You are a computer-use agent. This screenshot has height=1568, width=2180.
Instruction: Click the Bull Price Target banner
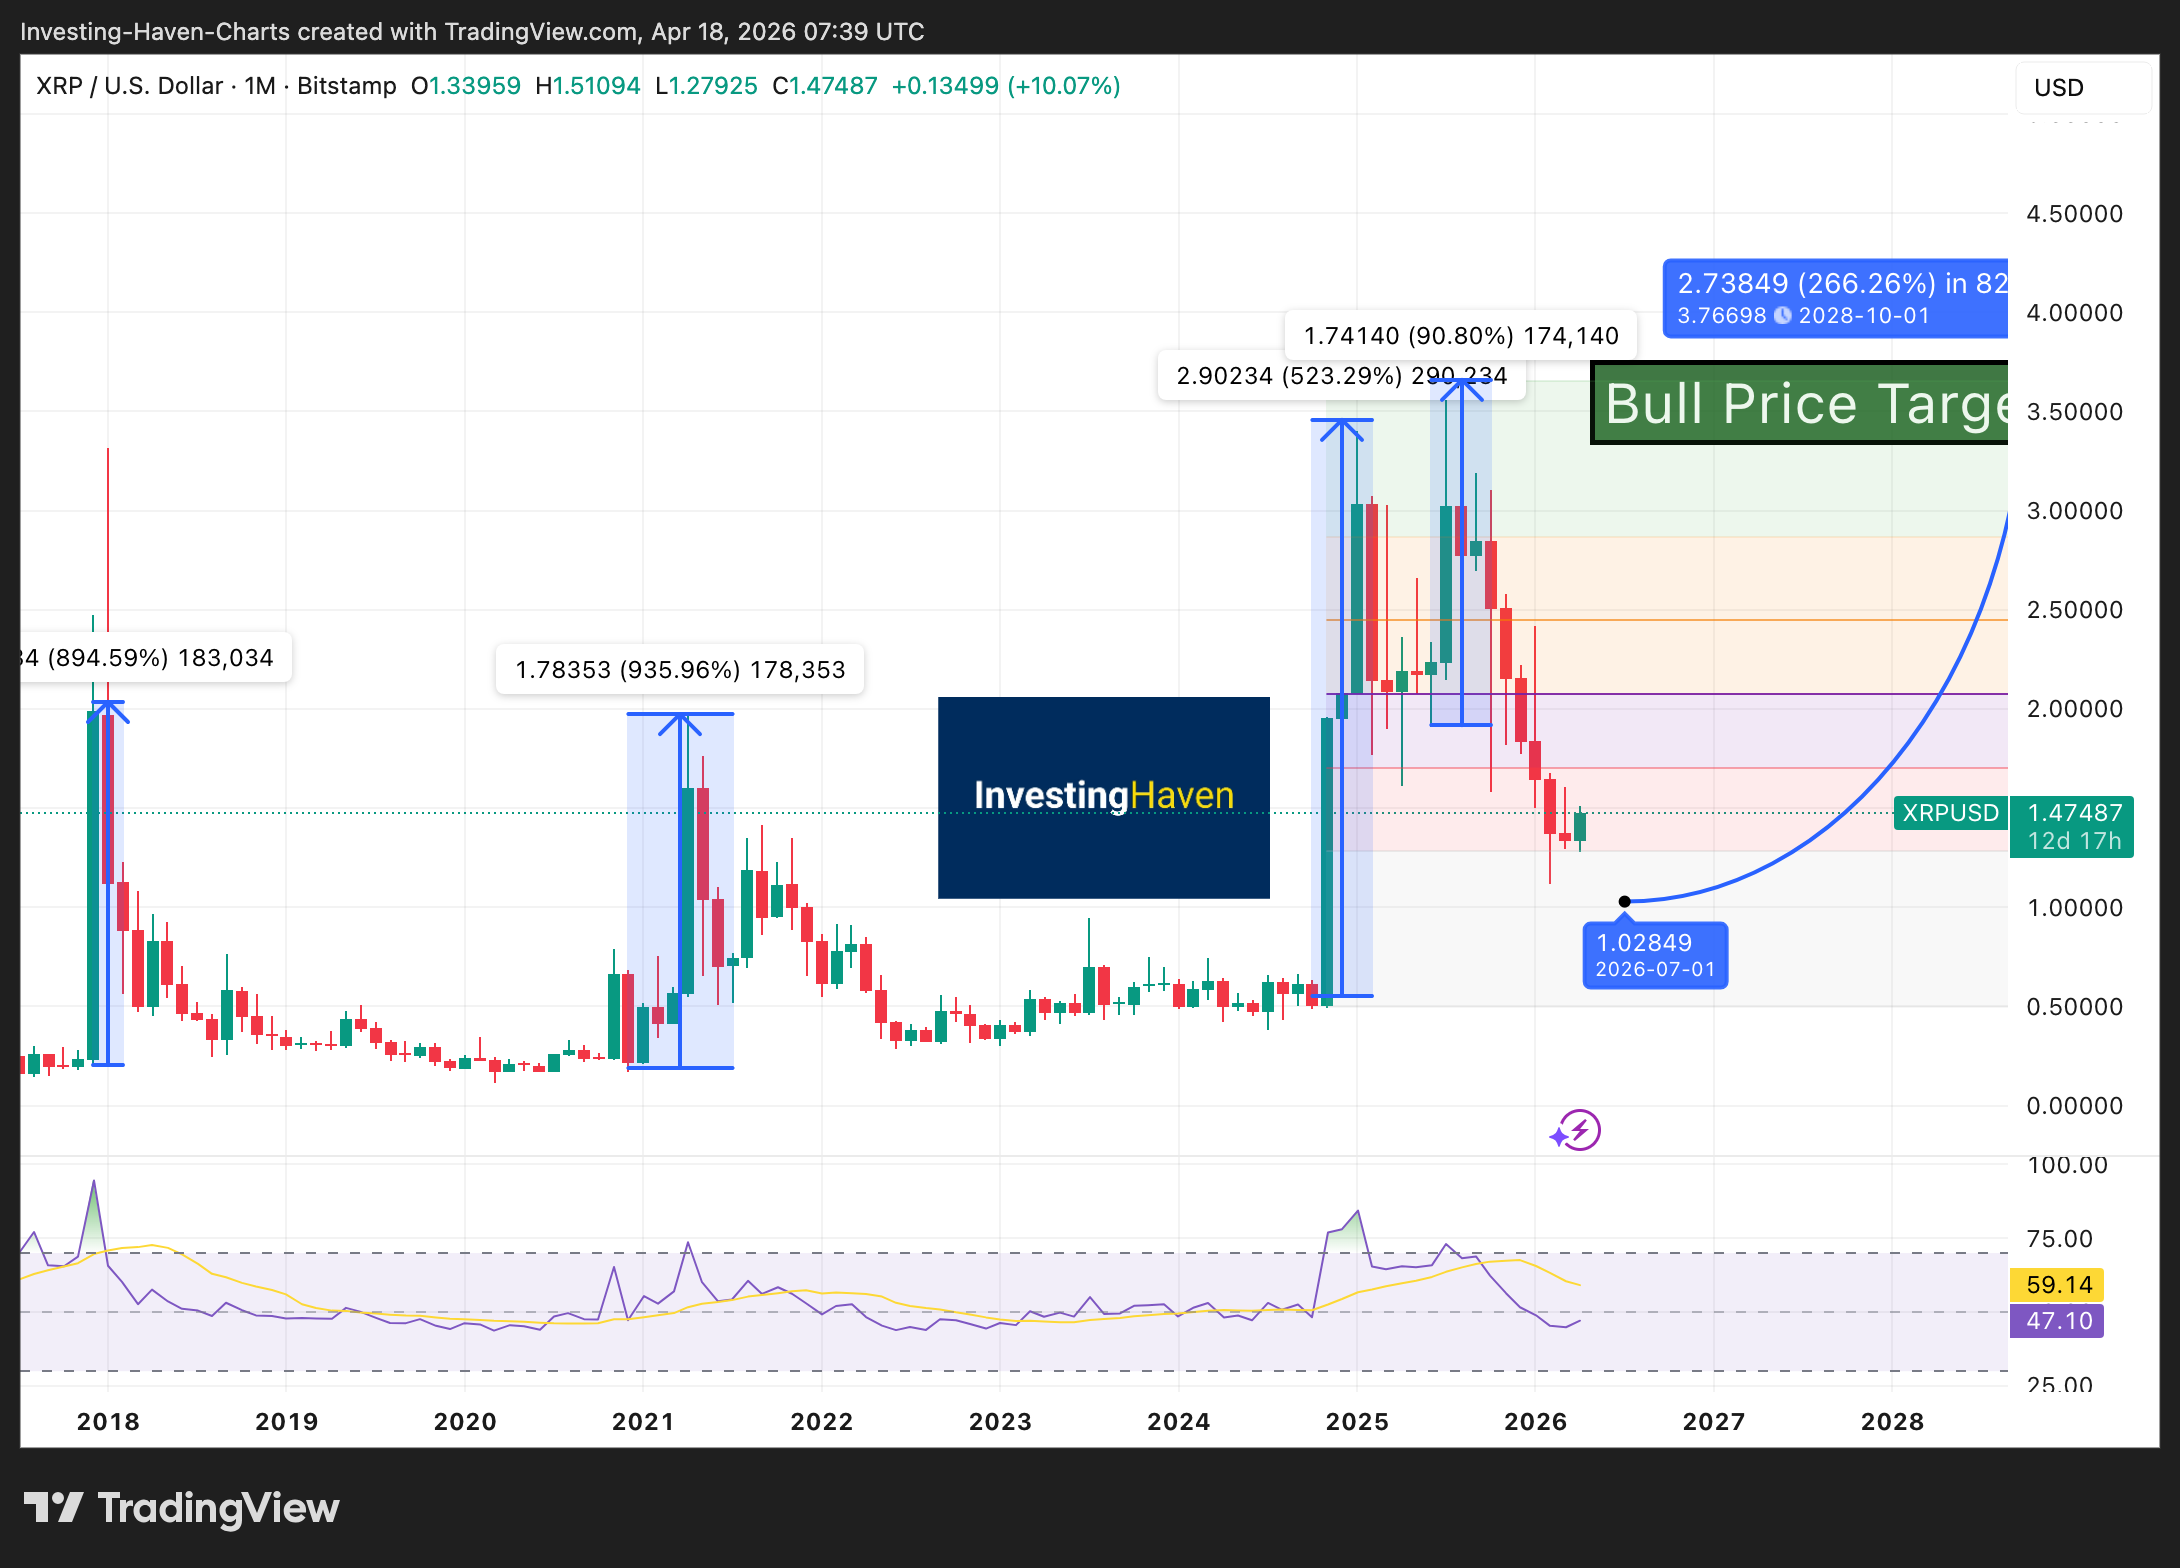[1800, 403]
